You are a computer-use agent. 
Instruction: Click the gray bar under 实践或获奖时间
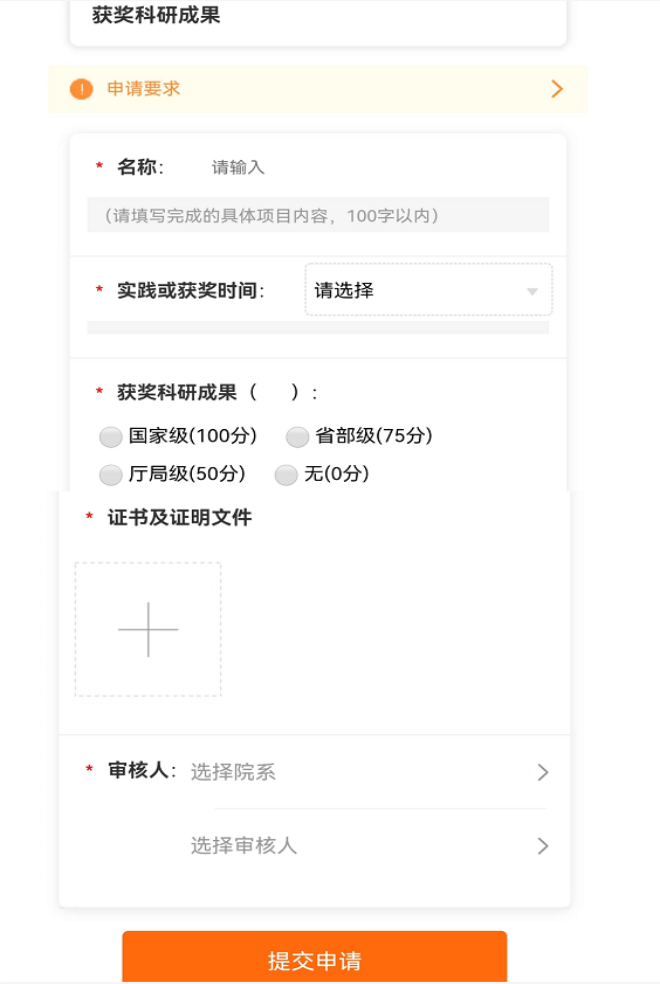click(x=318, y=328)
